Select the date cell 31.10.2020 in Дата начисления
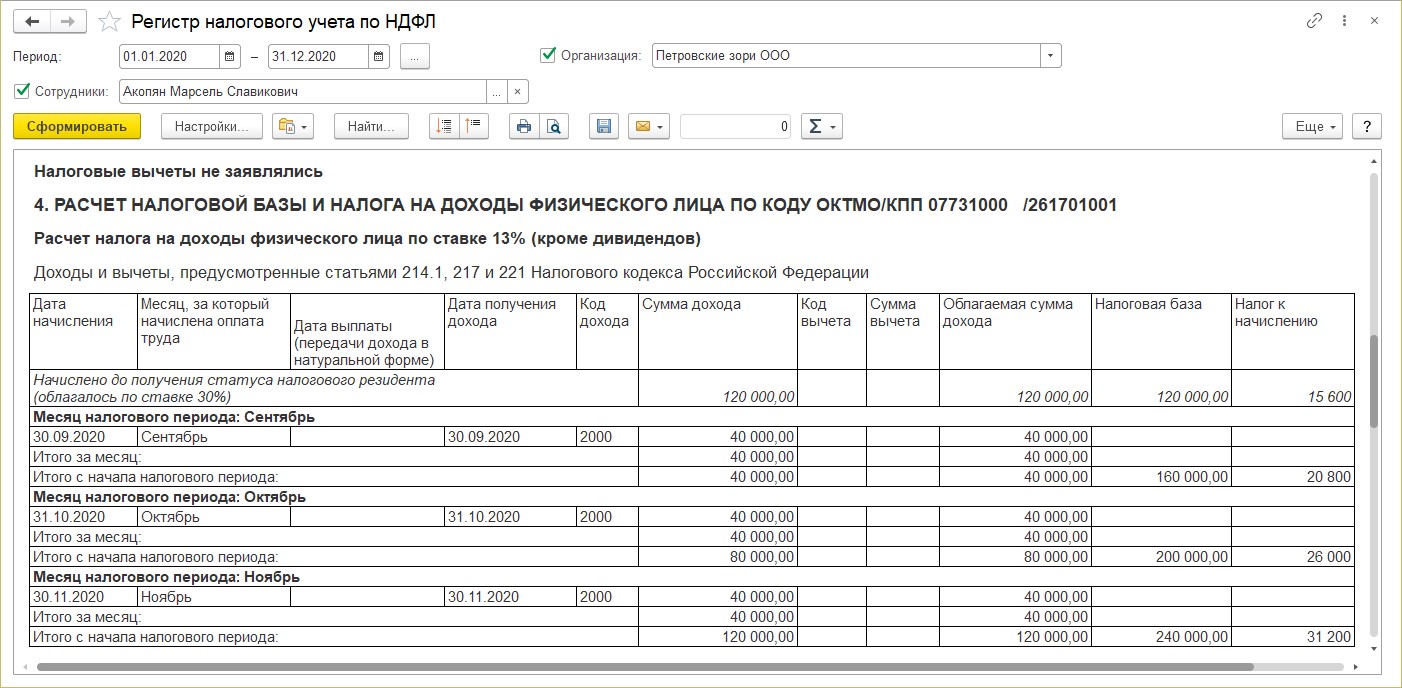The width and height of the screenshot is (1402, 688). (x=83, y=517)
